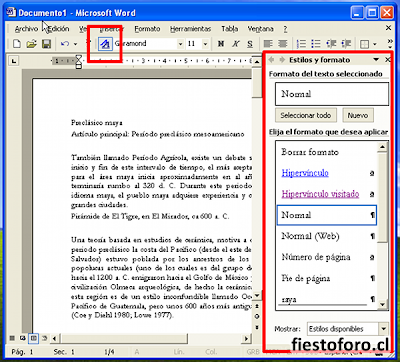Screen dimensions: 400x362
Task: Click the Nuevo style button
Action: [x=358, y=115]
